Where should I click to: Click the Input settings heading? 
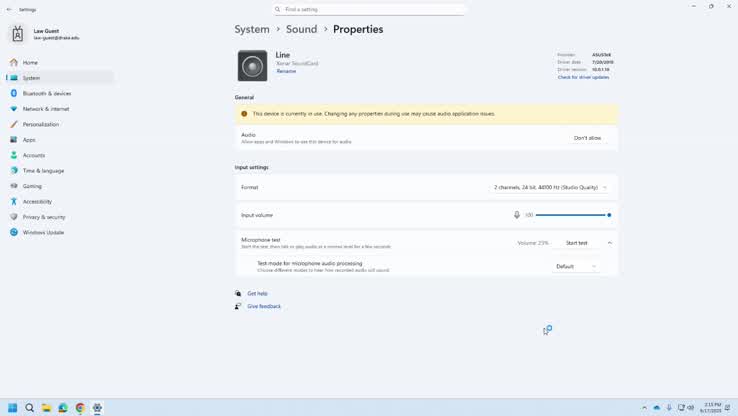[251, 167]
